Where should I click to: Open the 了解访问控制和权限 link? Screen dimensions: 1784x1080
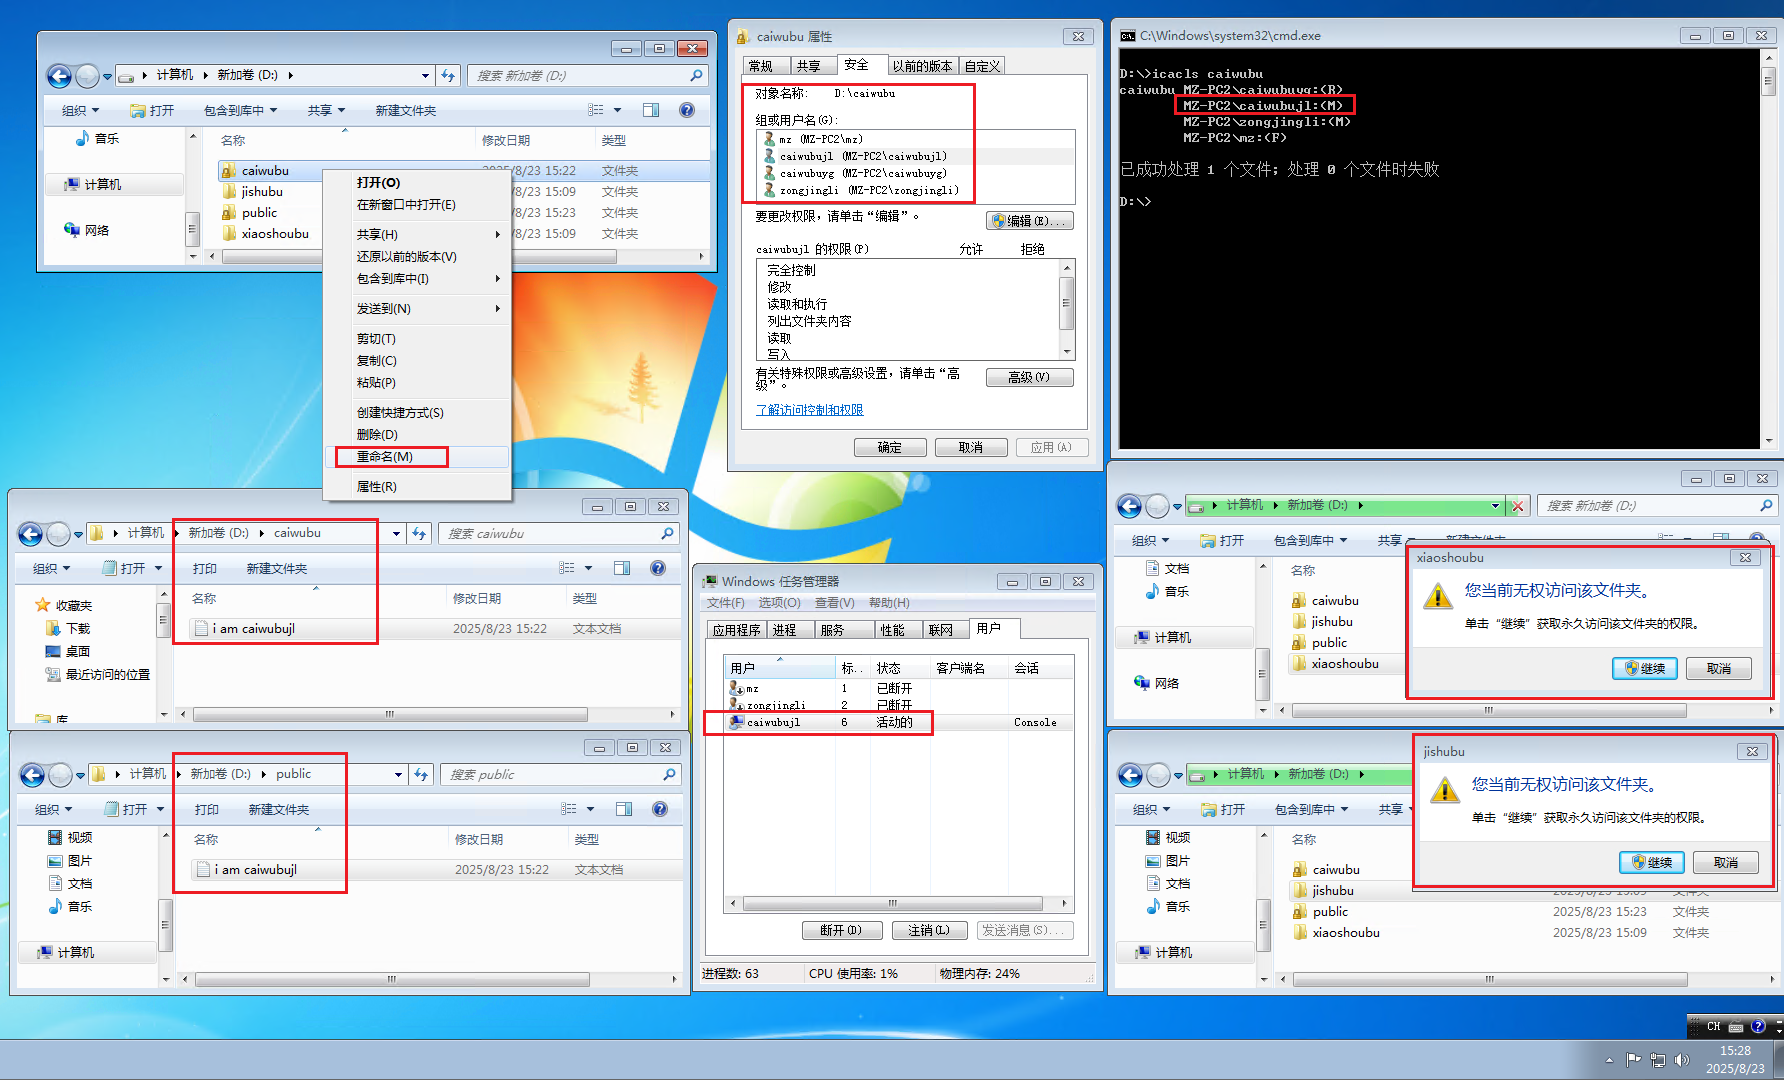810,410
